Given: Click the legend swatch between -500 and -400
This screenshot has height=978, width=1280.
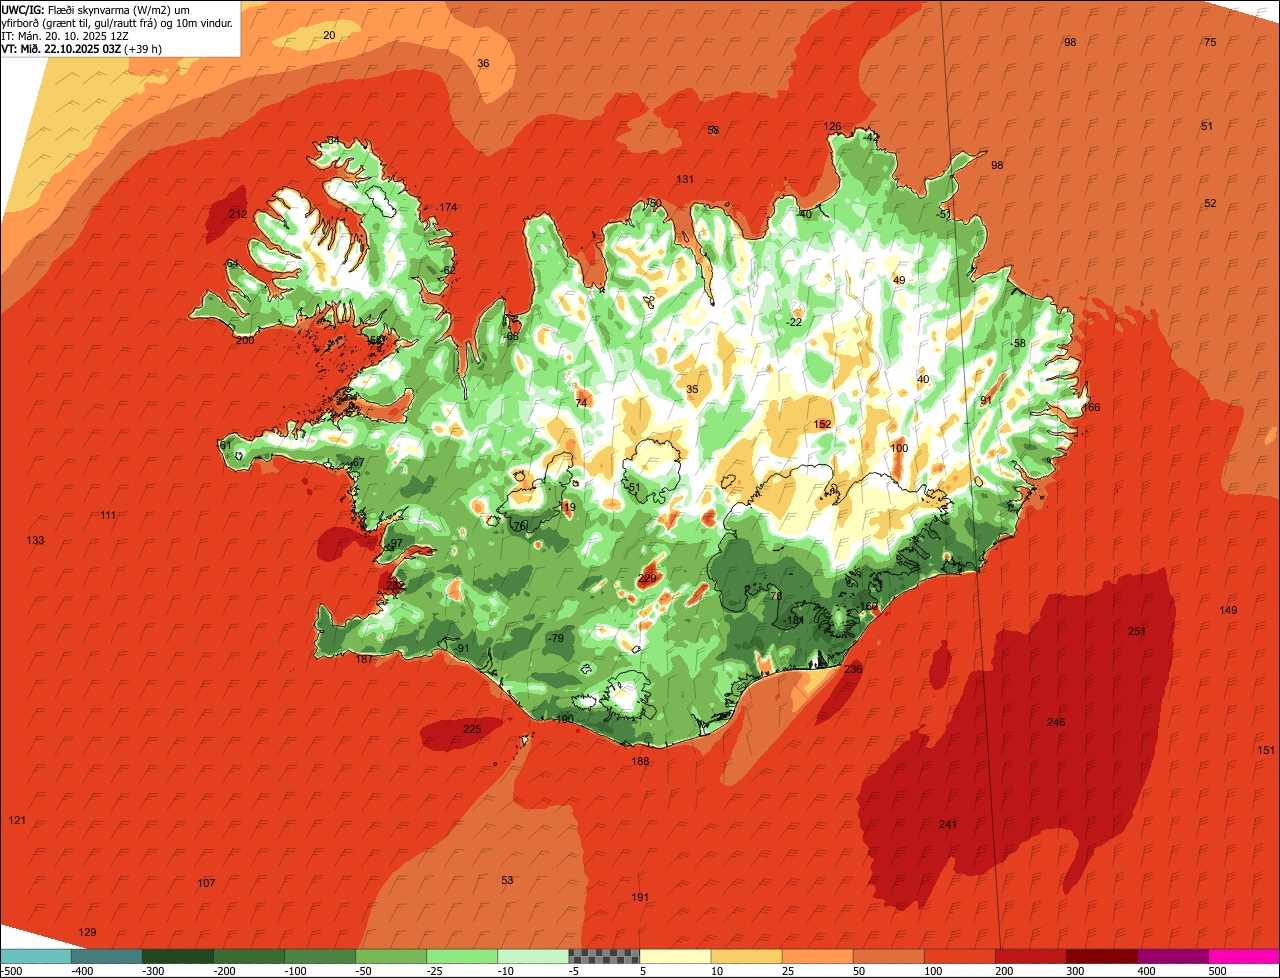Looking at the screenshot, I should 35,956.
